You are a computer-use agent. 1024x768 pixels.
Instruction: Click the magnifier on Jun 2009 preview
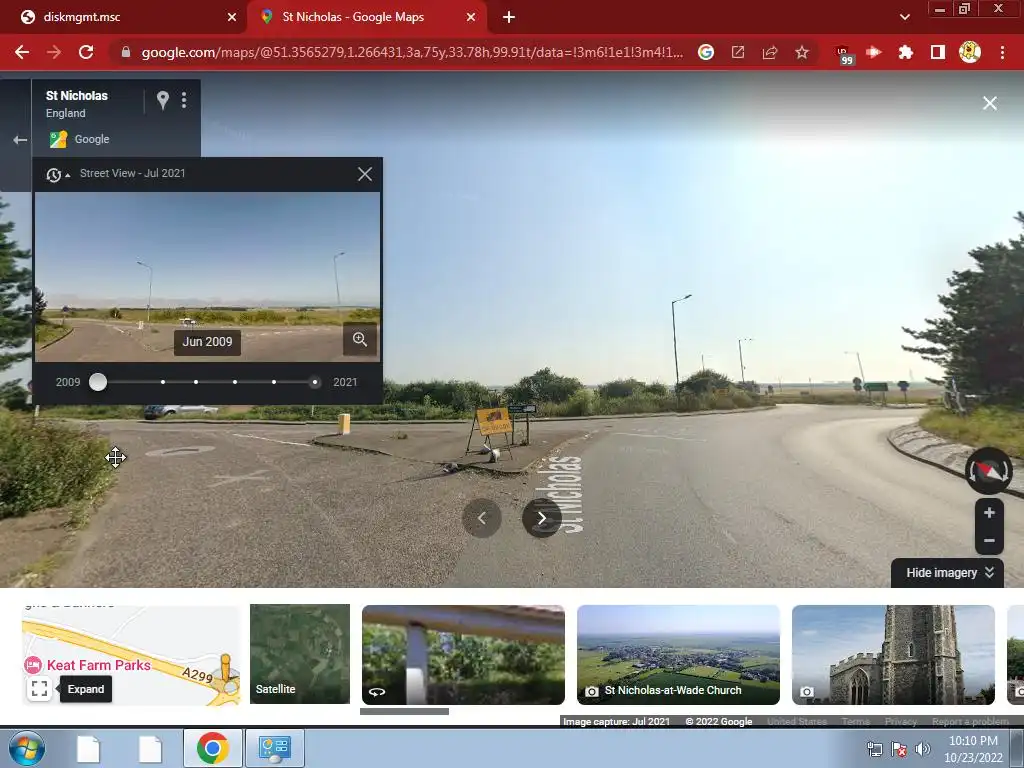click(x=360, y=339)
